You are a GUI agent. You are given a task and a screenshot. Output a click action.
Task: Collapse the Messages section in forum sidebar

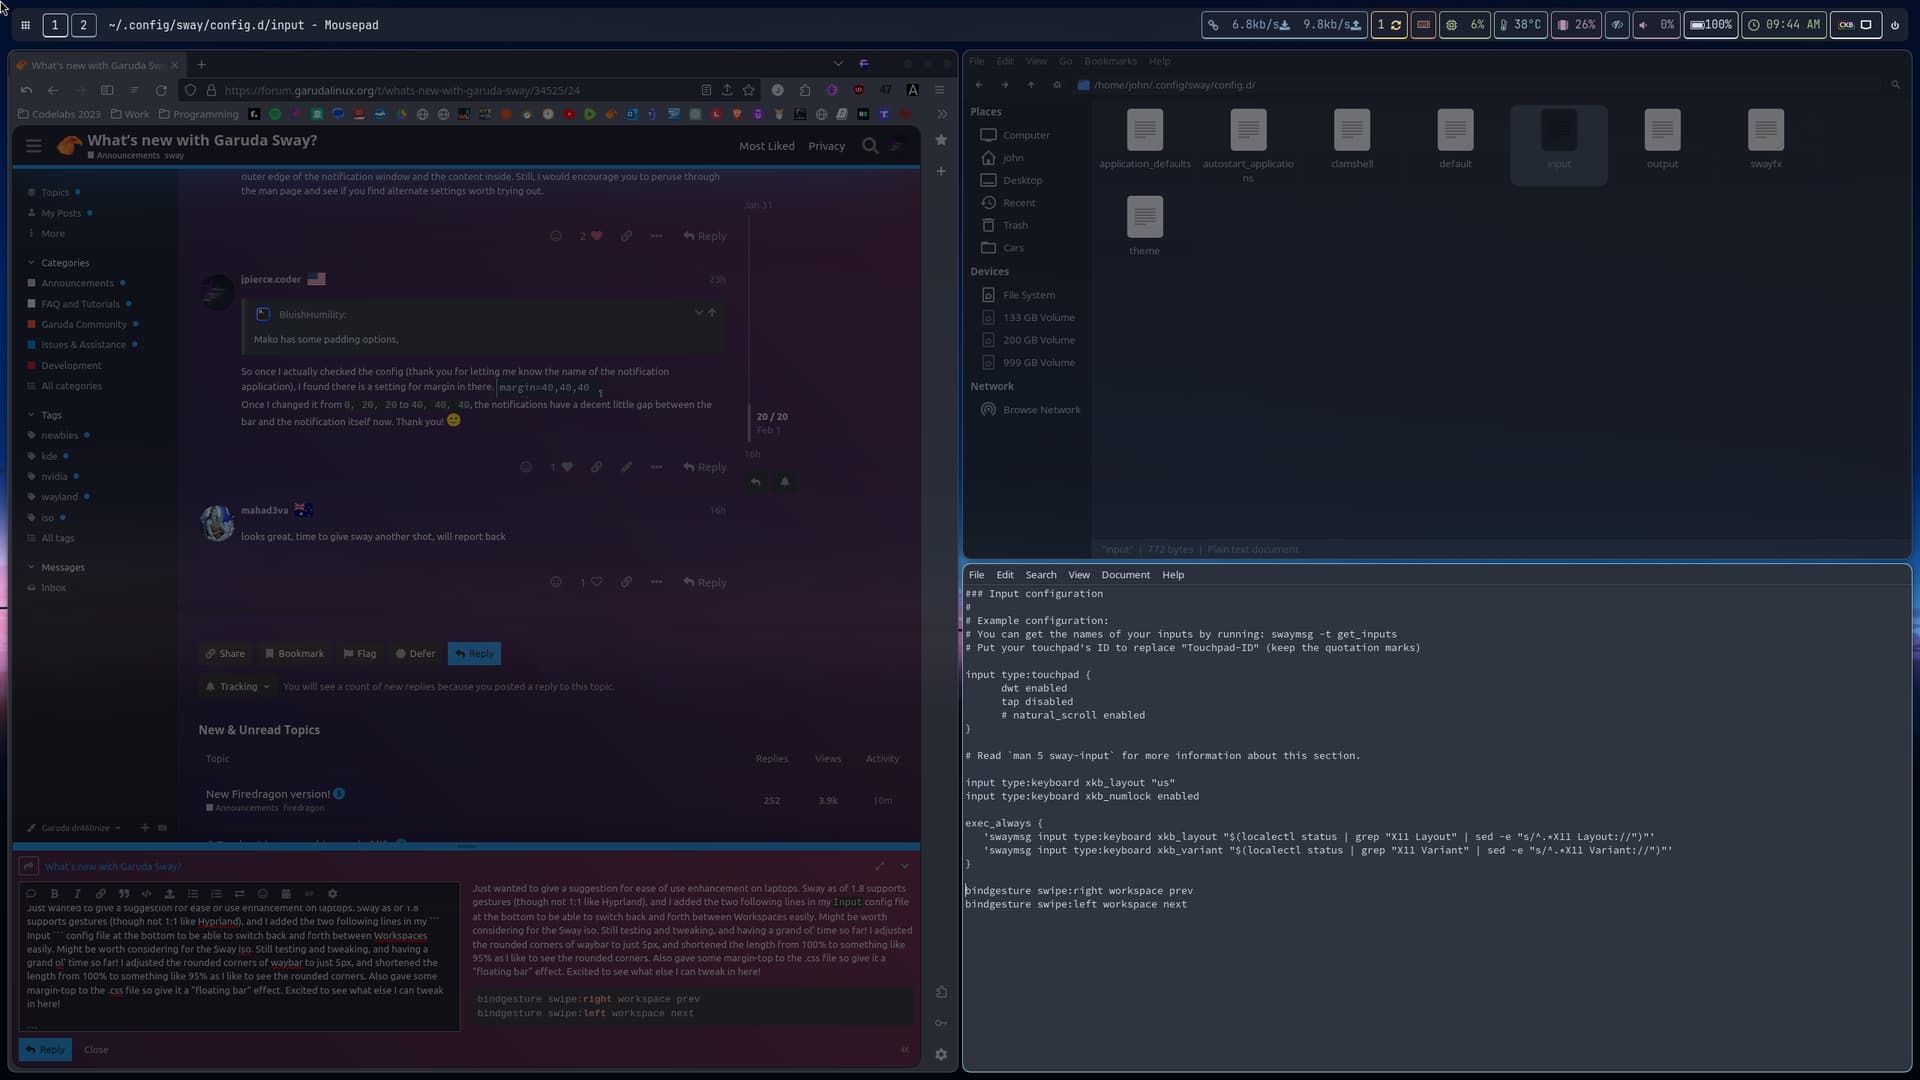click(x=56, y=567)
